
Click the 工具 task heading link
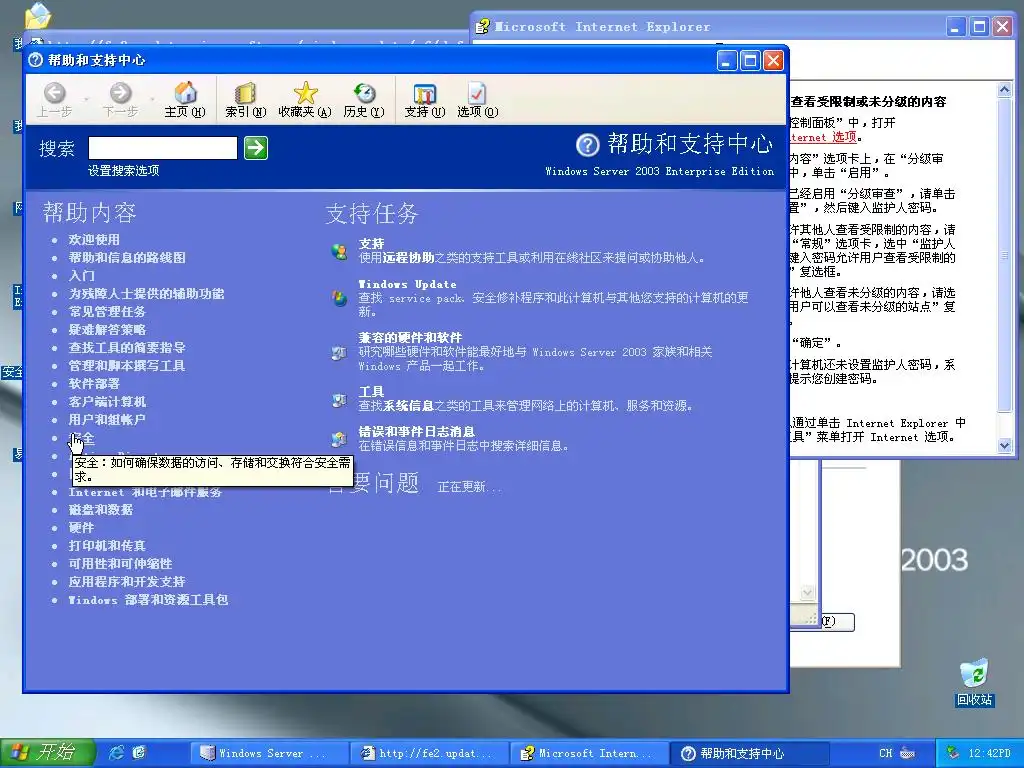coord(371,392)
